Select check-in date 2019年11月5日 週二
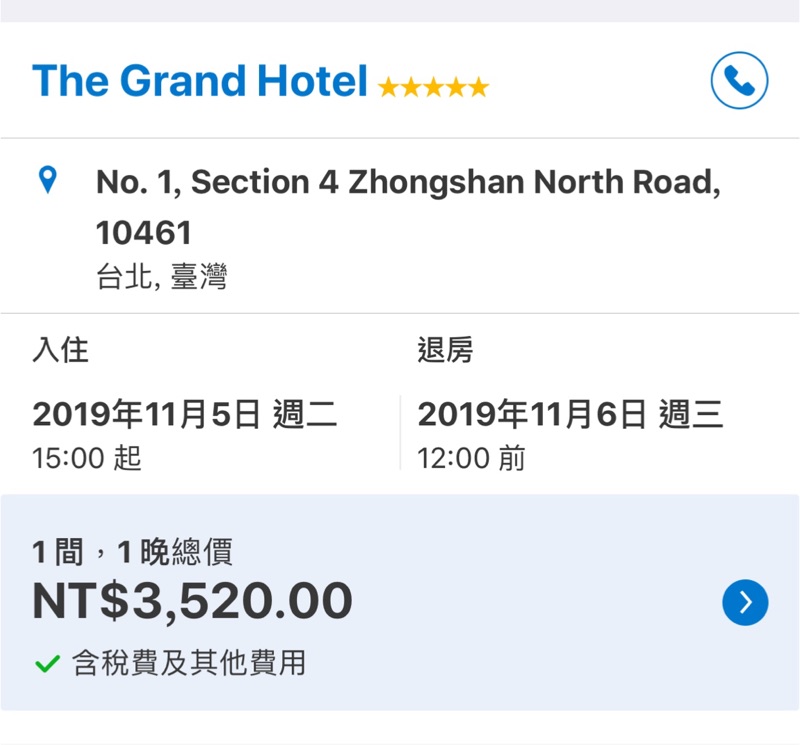Viewport: 800px width, 745px height. click(184, 414)
